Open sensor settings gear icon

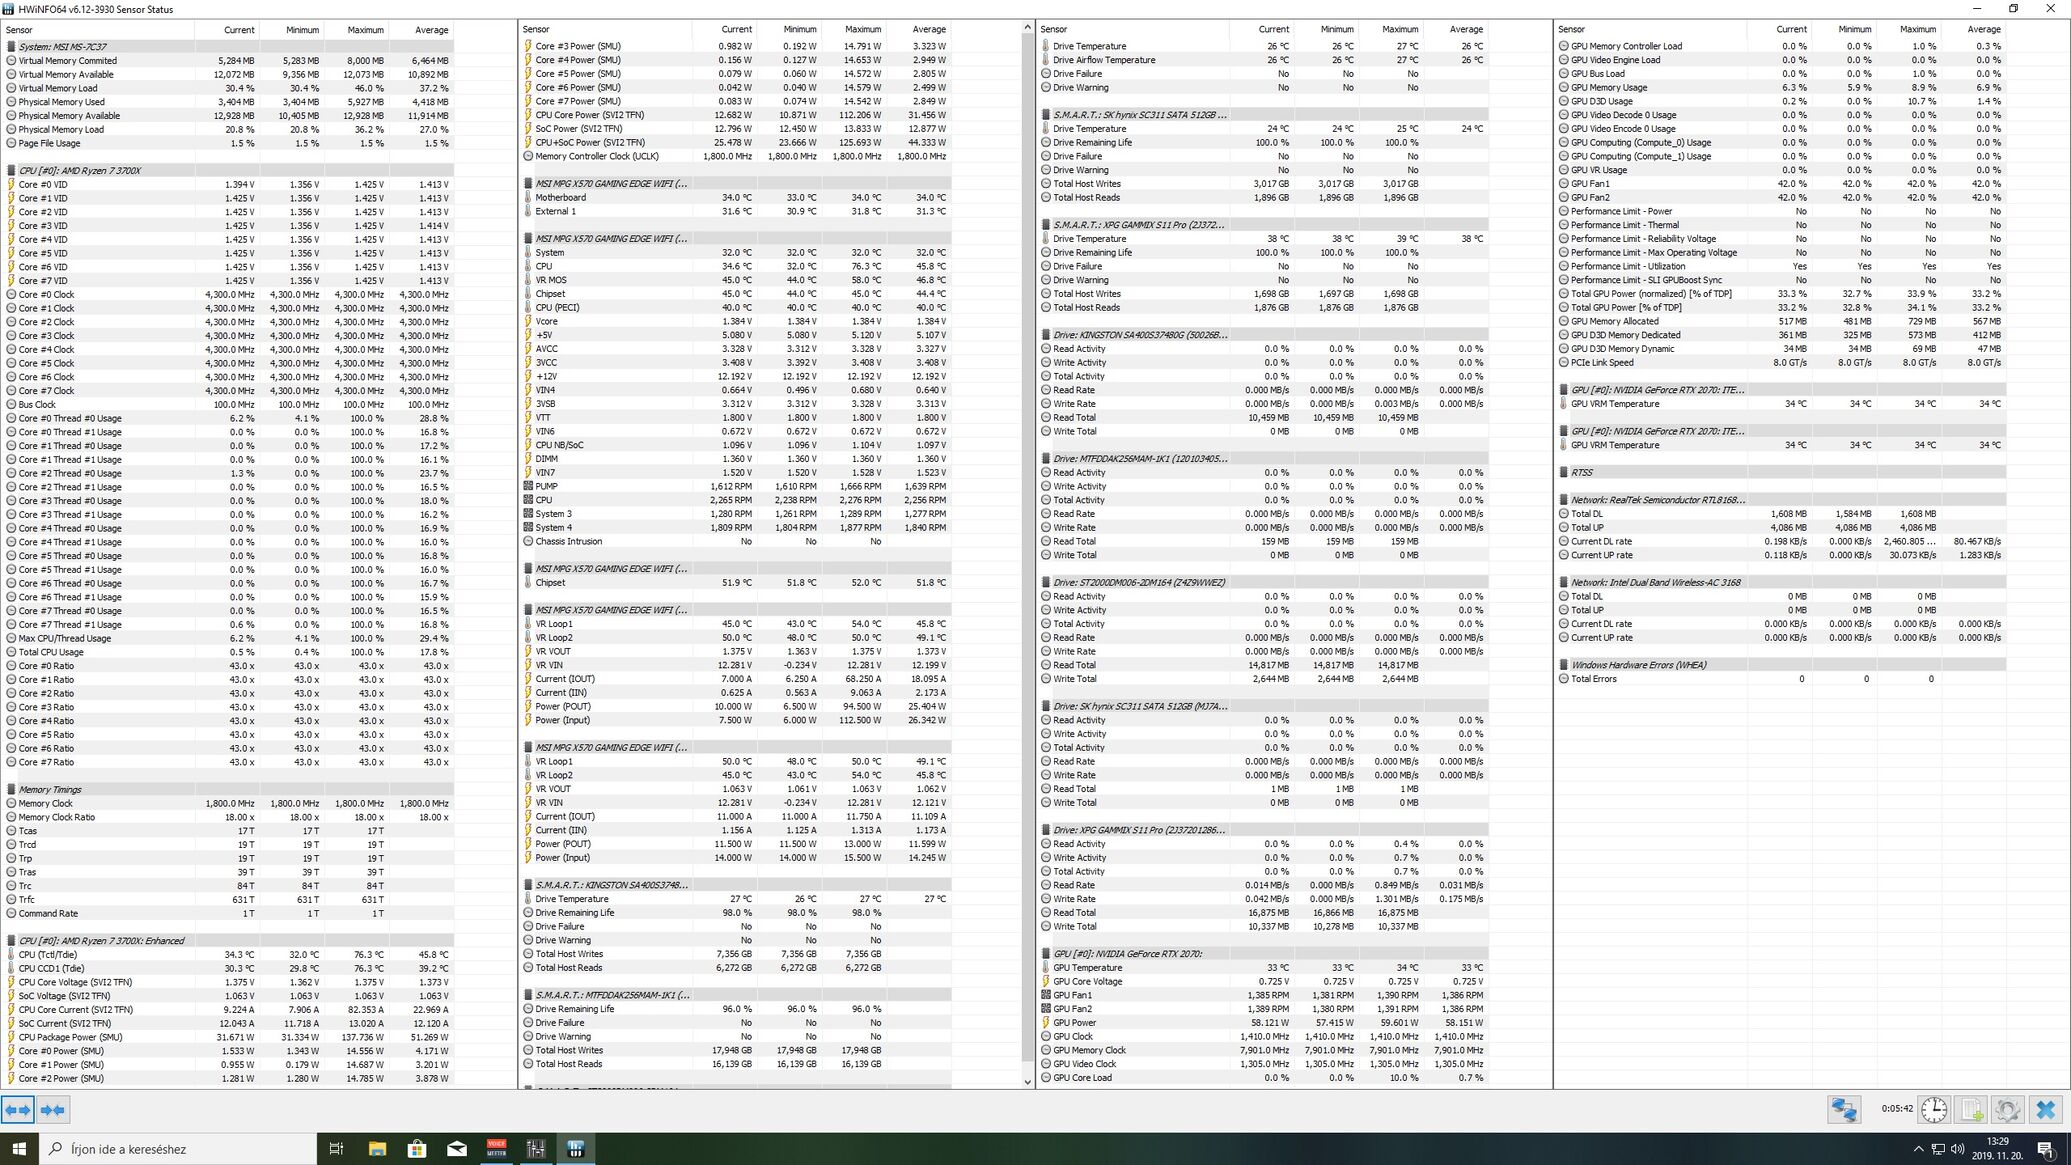pyautogui.click(x=2007, y=1109)
